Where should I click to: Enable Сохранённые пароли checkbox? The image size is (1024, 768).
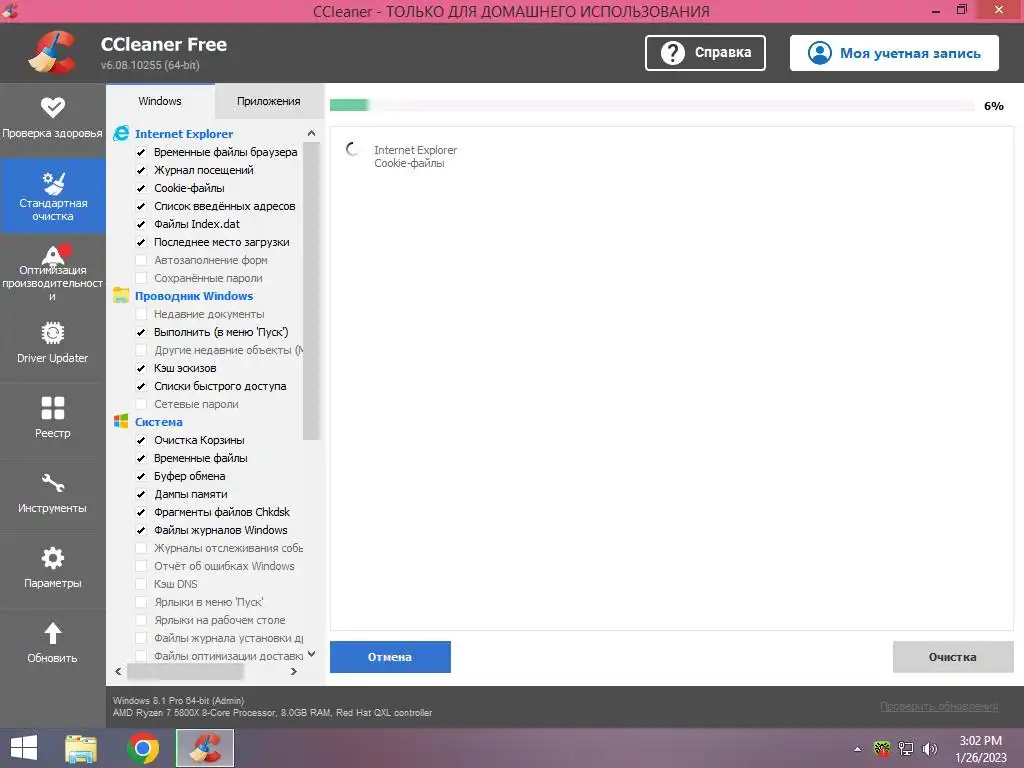point(141,278)
